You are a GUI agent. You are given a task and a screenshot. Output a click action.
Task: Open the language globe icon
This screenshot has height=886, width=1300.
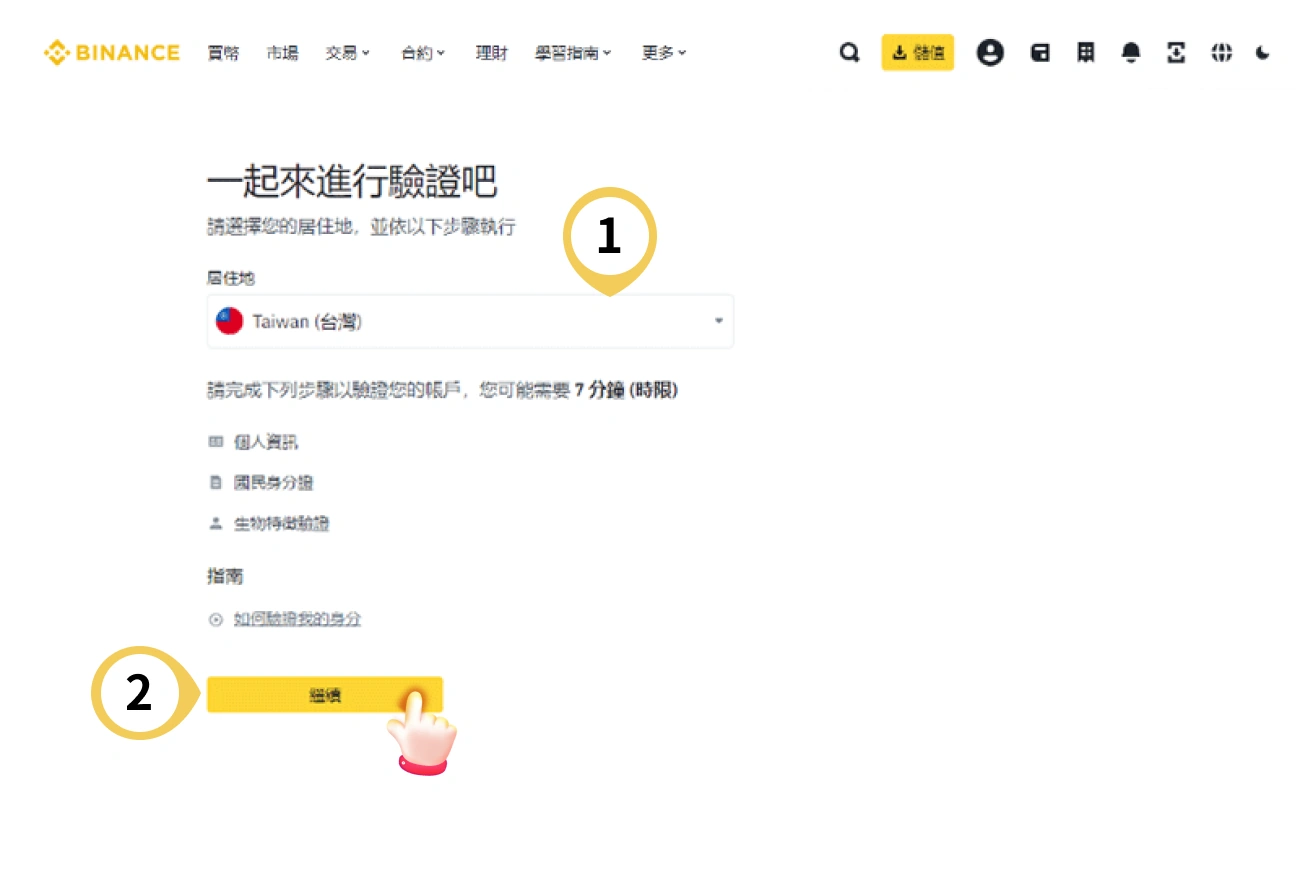point(1222,52)
